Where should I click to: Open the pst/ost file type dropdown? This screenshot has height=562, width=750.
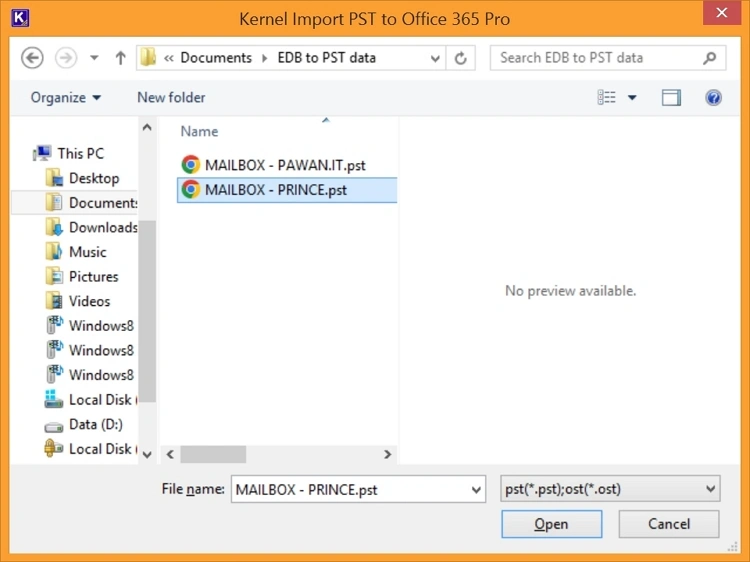(x=609, y=489)
